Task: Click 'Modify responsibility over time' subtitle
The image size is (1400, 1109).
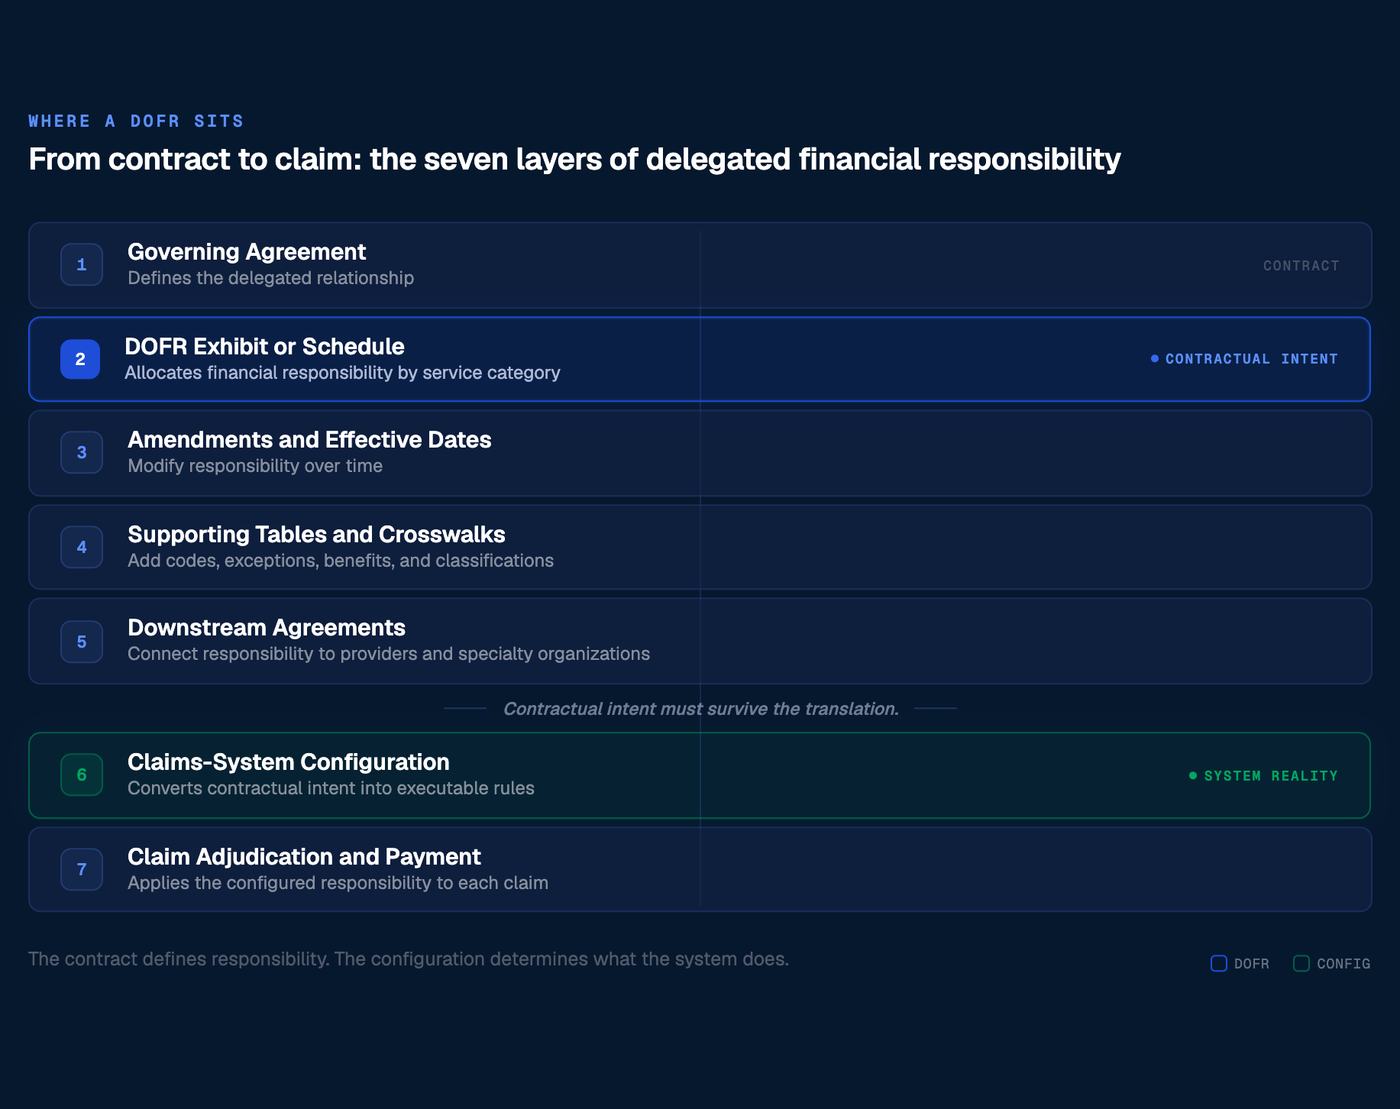Action: [x=255, y=466]
